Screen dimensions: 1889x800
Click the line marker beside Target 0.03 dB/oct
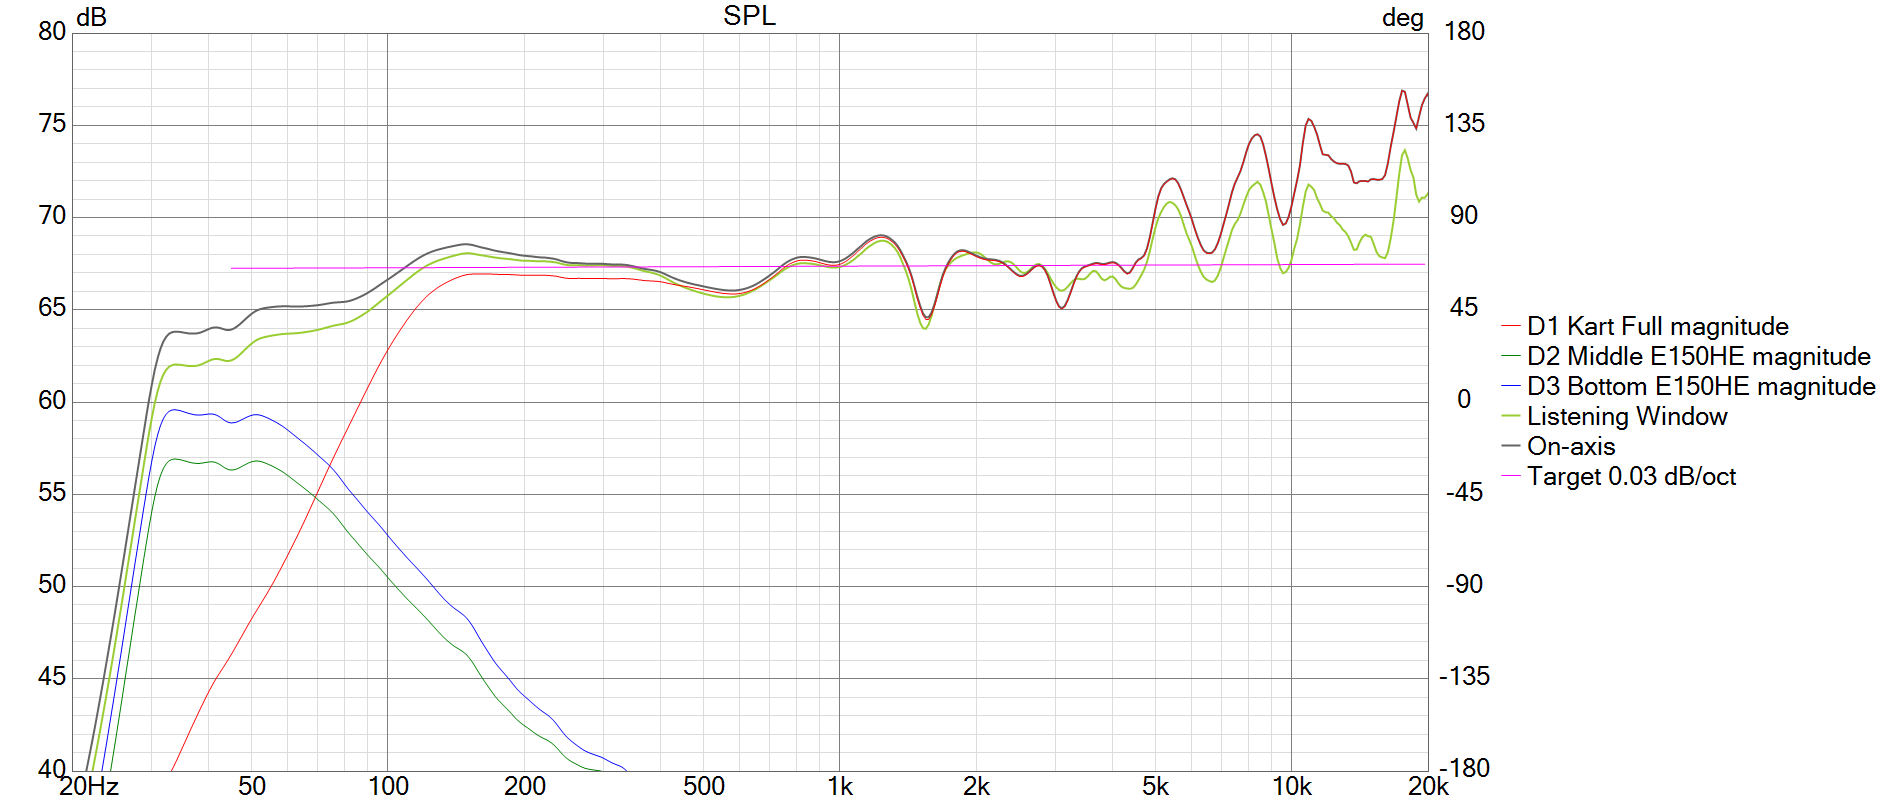(1510, 476)
